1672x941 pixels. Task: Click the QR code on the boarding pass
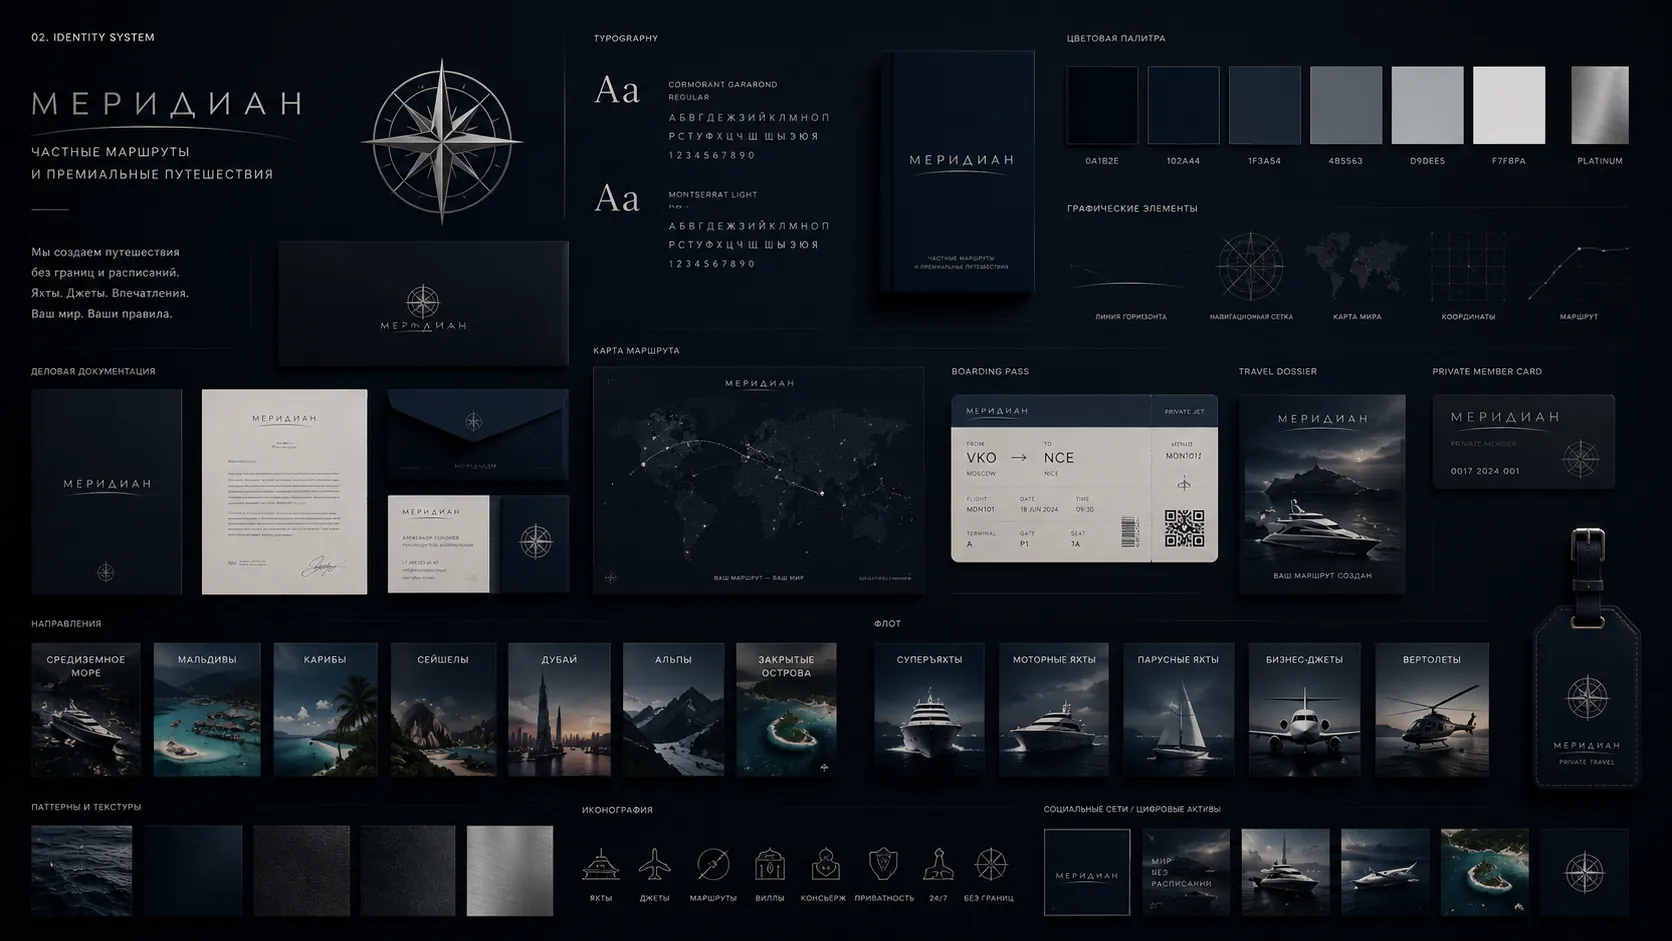[x=1184, y=528]
